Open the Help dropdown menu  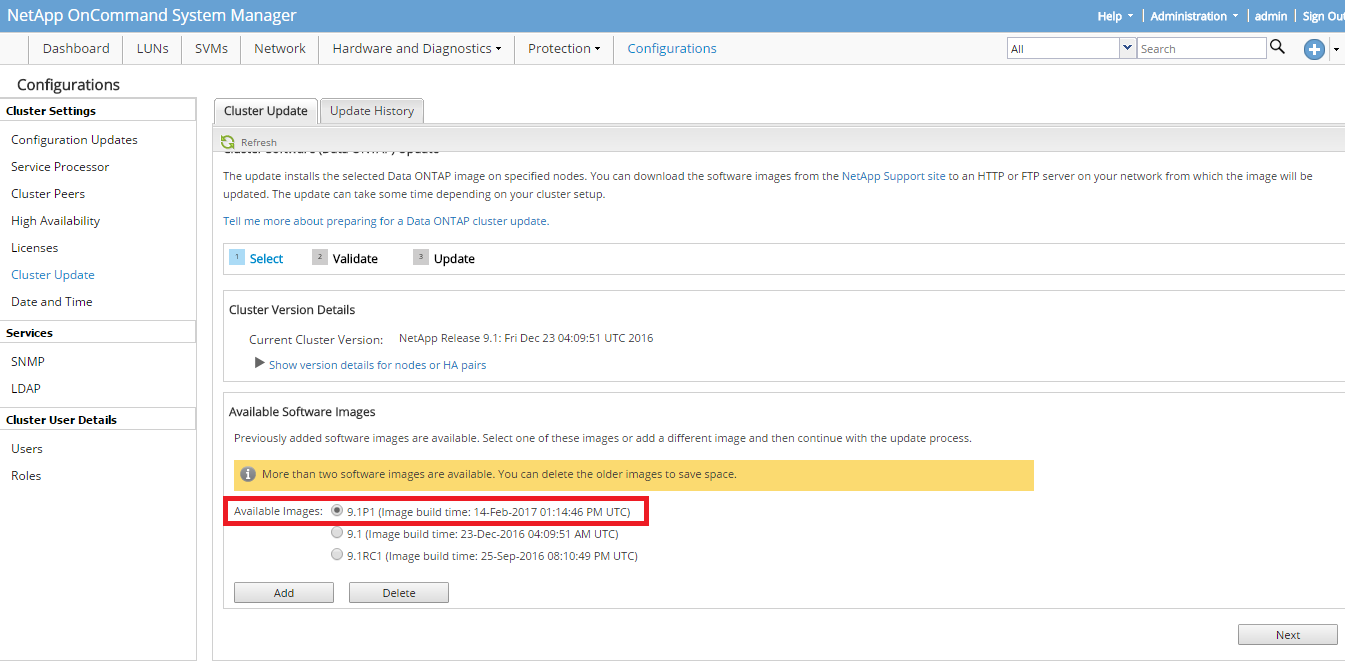pos(1115,16)
